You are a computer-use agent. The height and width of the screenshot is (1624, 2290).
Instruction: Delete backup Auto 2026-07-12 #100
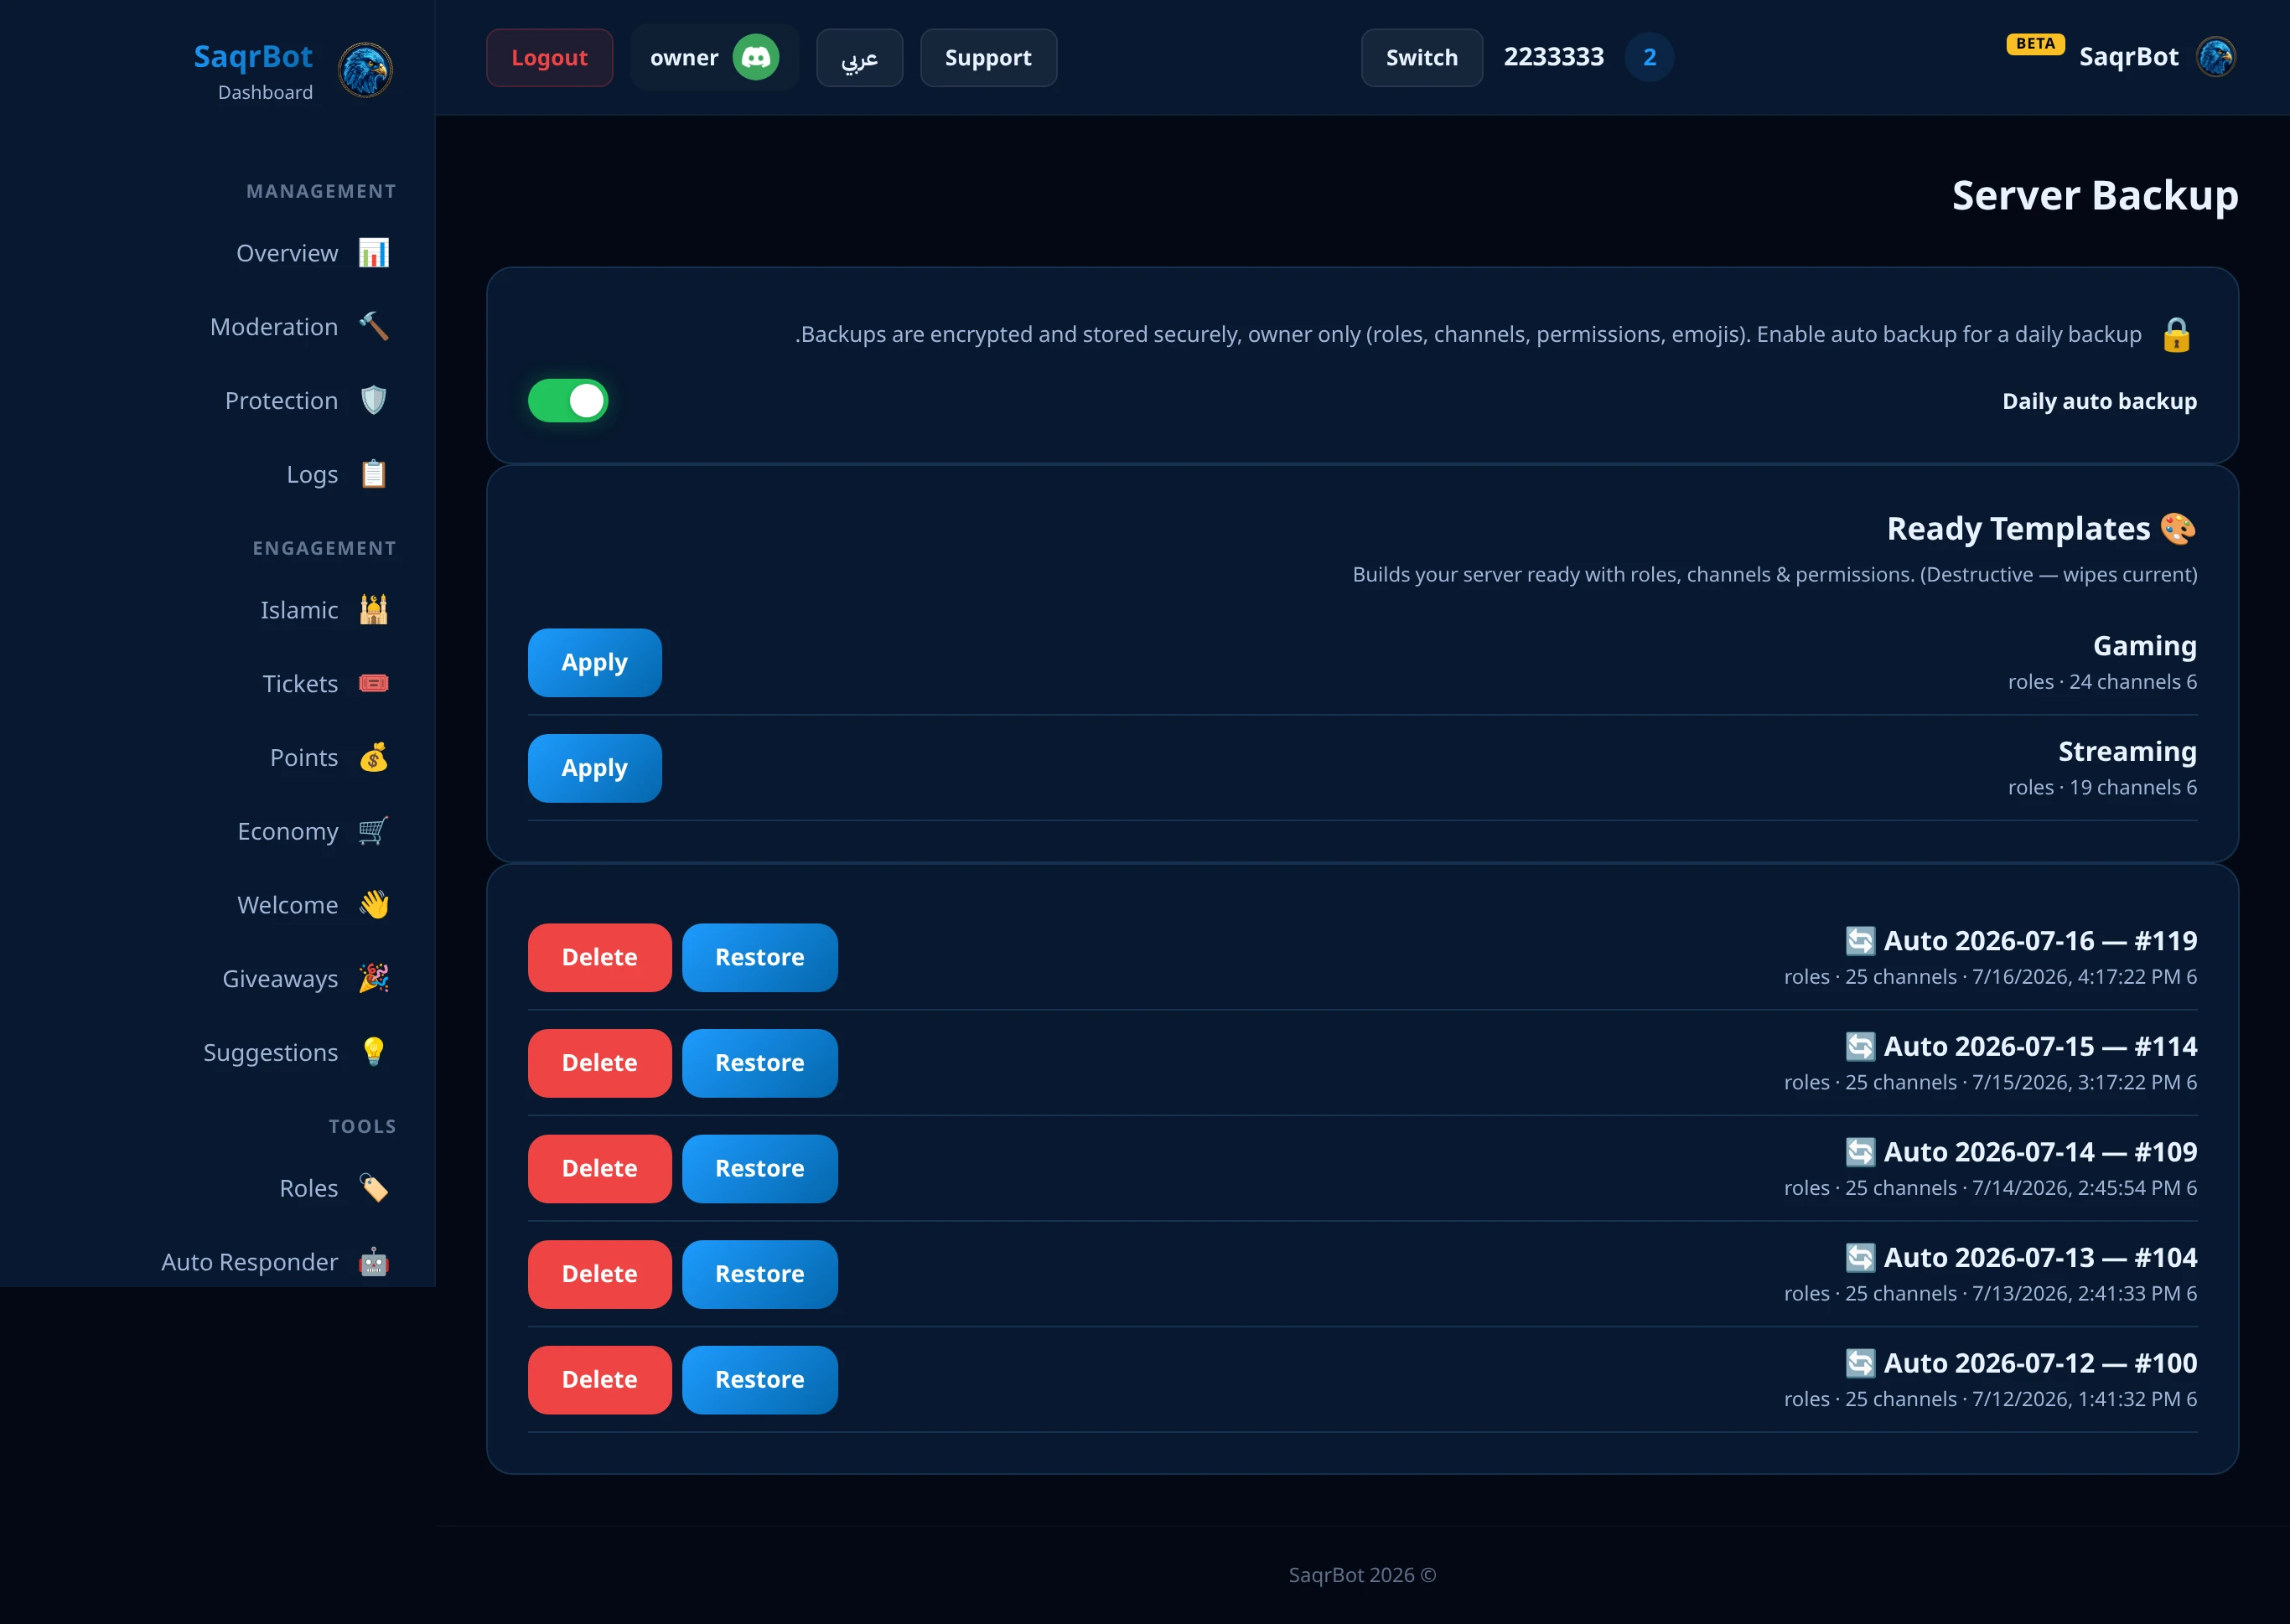[x=600, y=1380]
